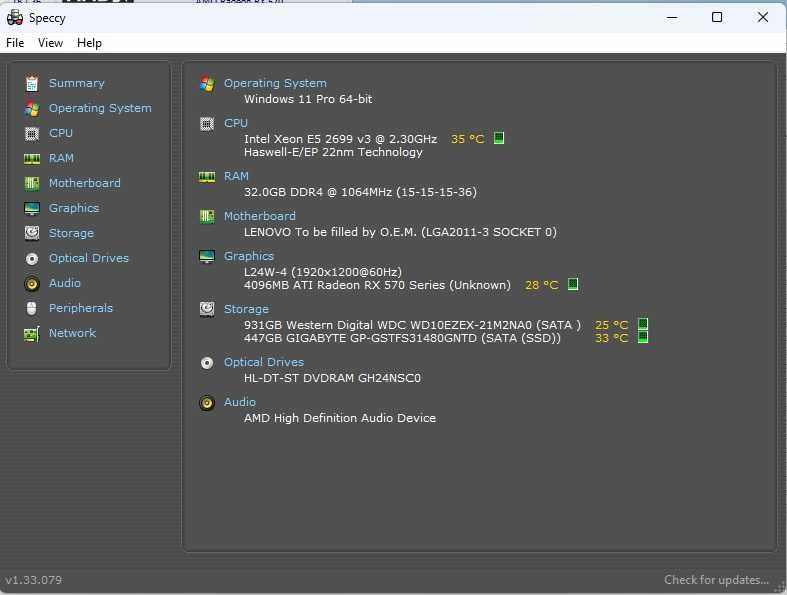787x595 pixels.
Task: Click the hard drive icon beside Storage heading
Action: (207, 309)
